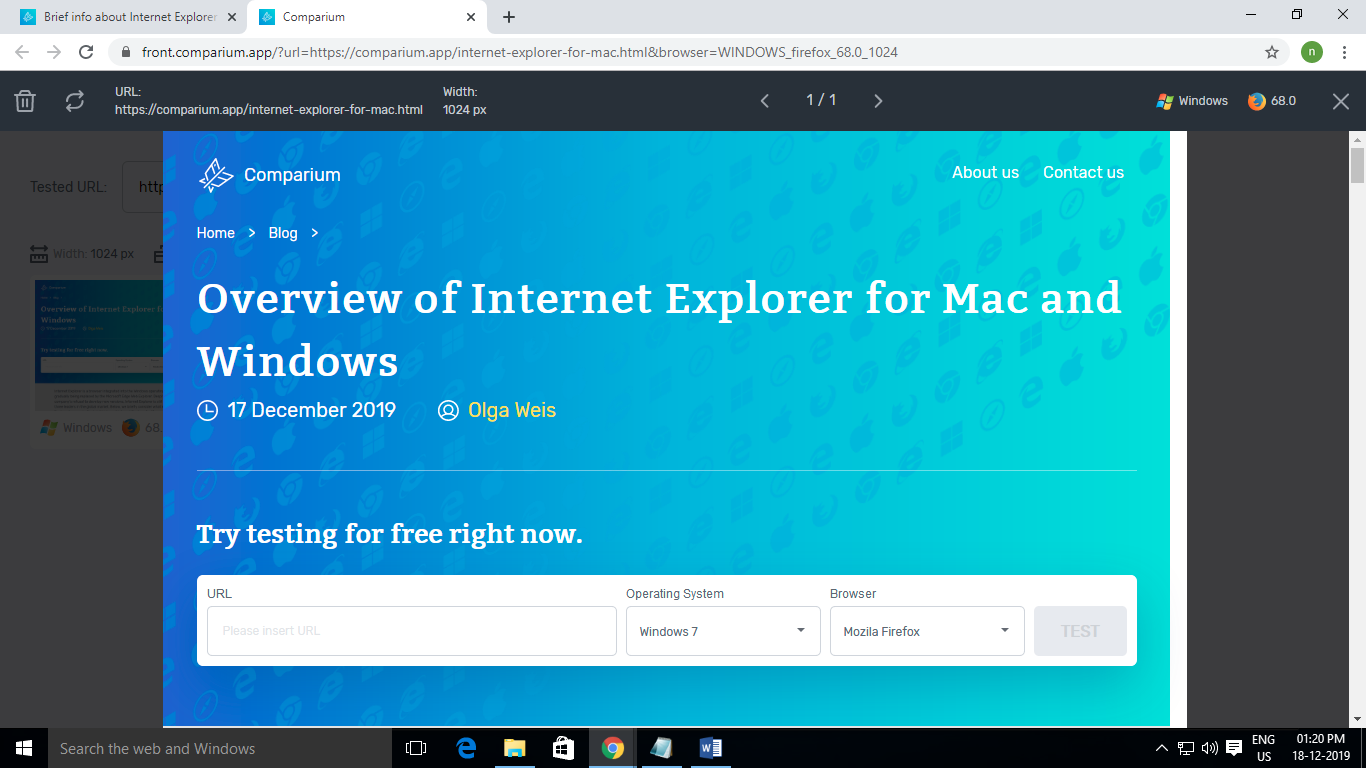Open the volume tray icon
Screen dimensions: 1366x768
[1210, 748]
